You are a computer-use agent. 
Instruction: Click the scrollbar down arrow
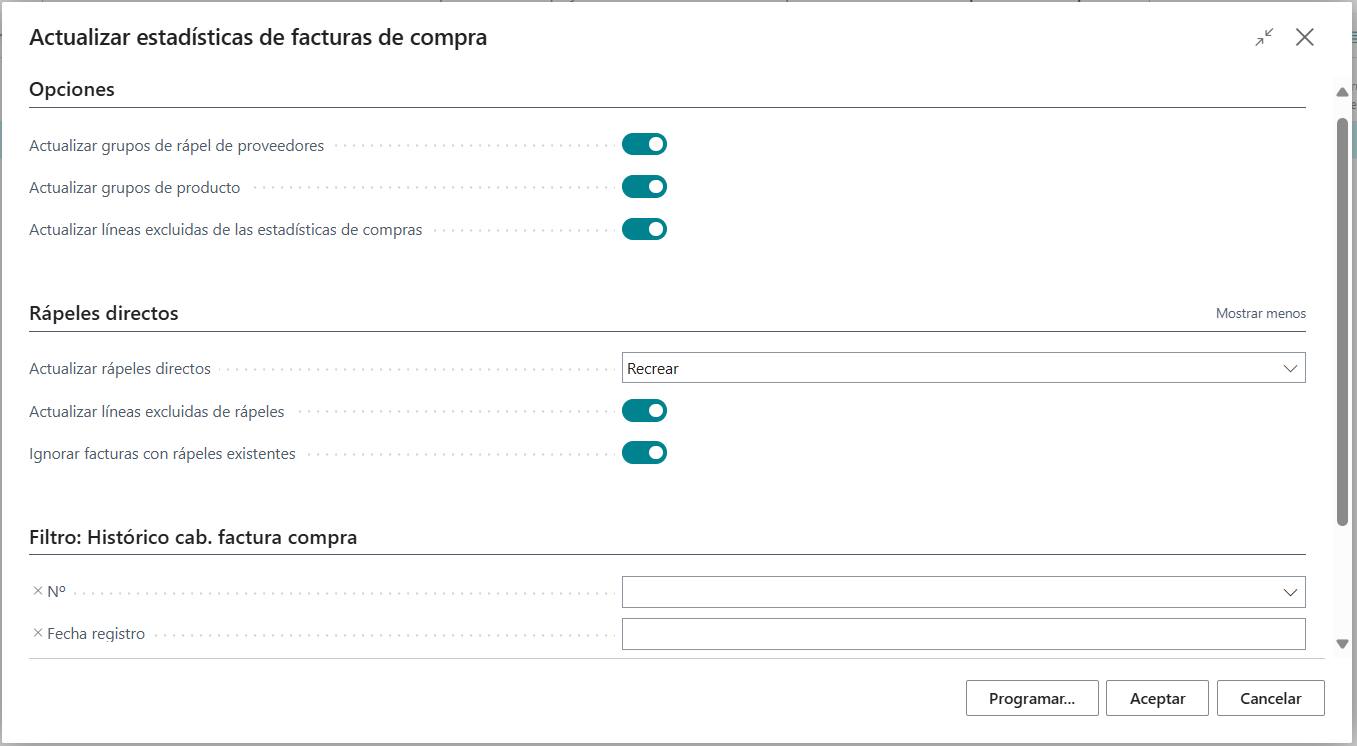pyautogui.click(x=1342, y=645)
